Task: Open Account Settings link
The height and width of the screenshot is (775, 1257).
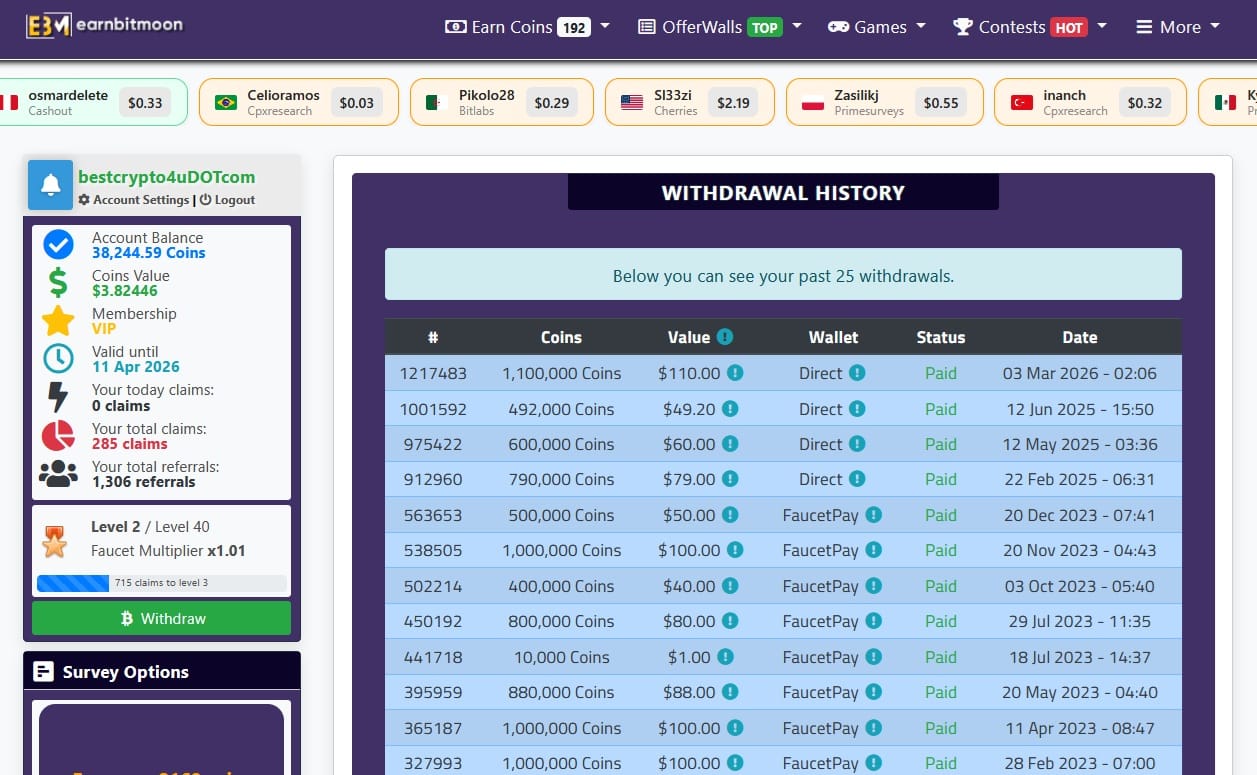Action: [x=140, y=200]
